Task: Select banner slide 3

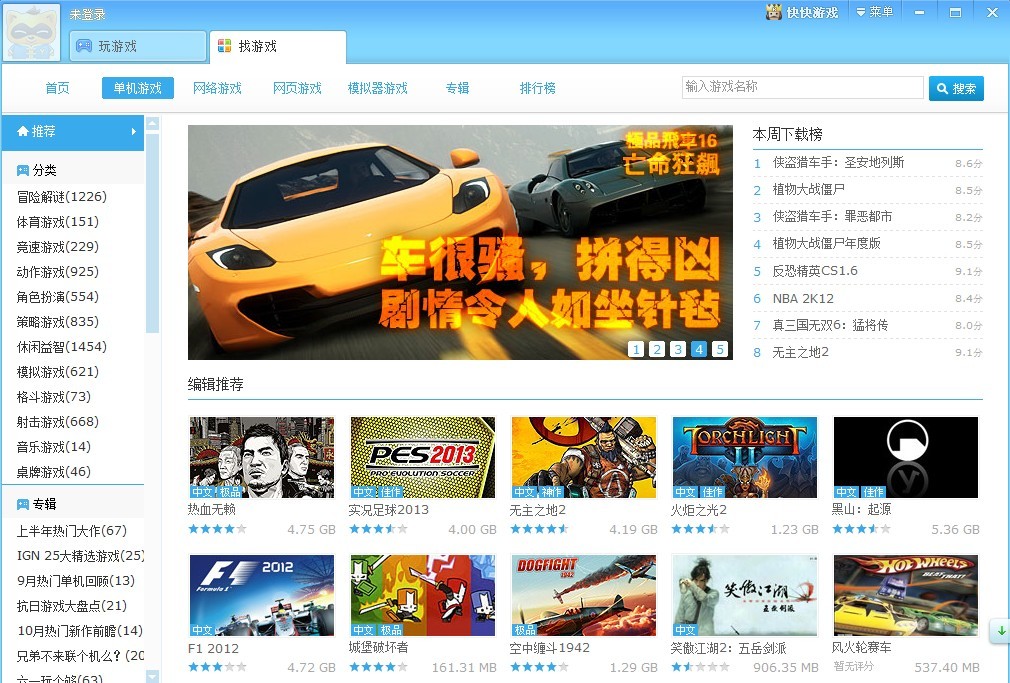Action: [x=678, y=349]
